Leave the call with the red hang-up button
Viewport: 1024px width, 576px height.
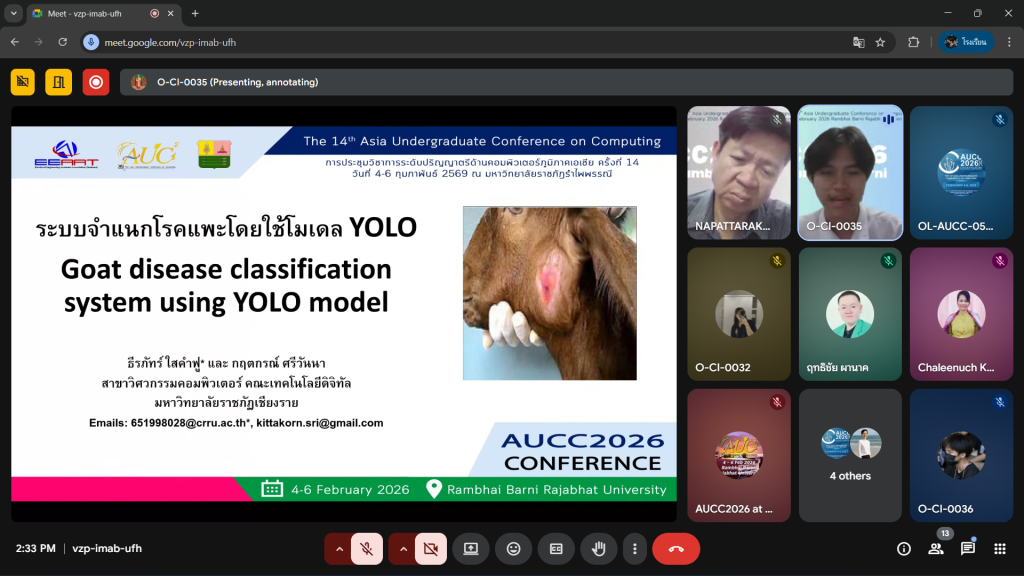(676, 548)
